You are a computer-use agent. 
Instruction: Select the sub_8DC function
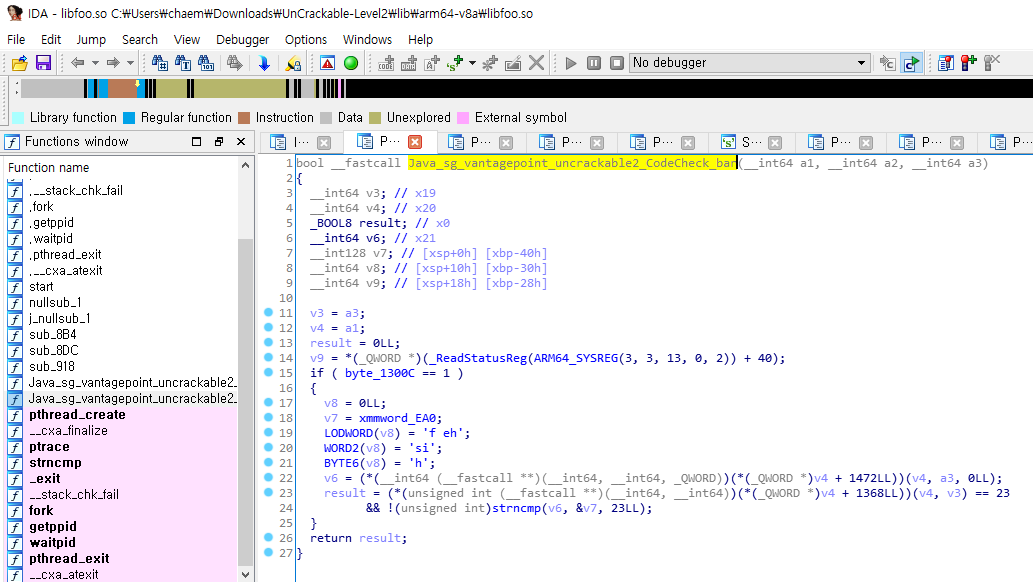[121, 351]
